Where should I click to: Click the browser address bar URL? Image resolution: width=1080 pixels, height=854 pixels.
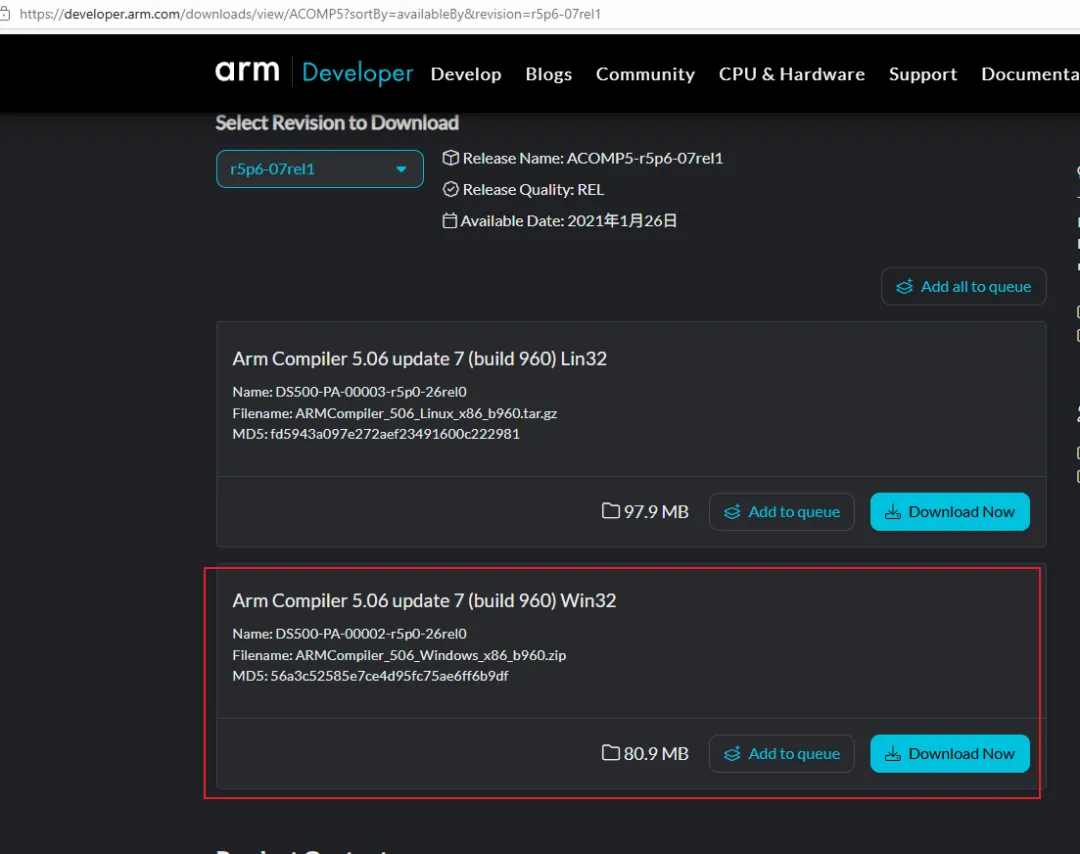pyautogui.click(x=310, y=14)
